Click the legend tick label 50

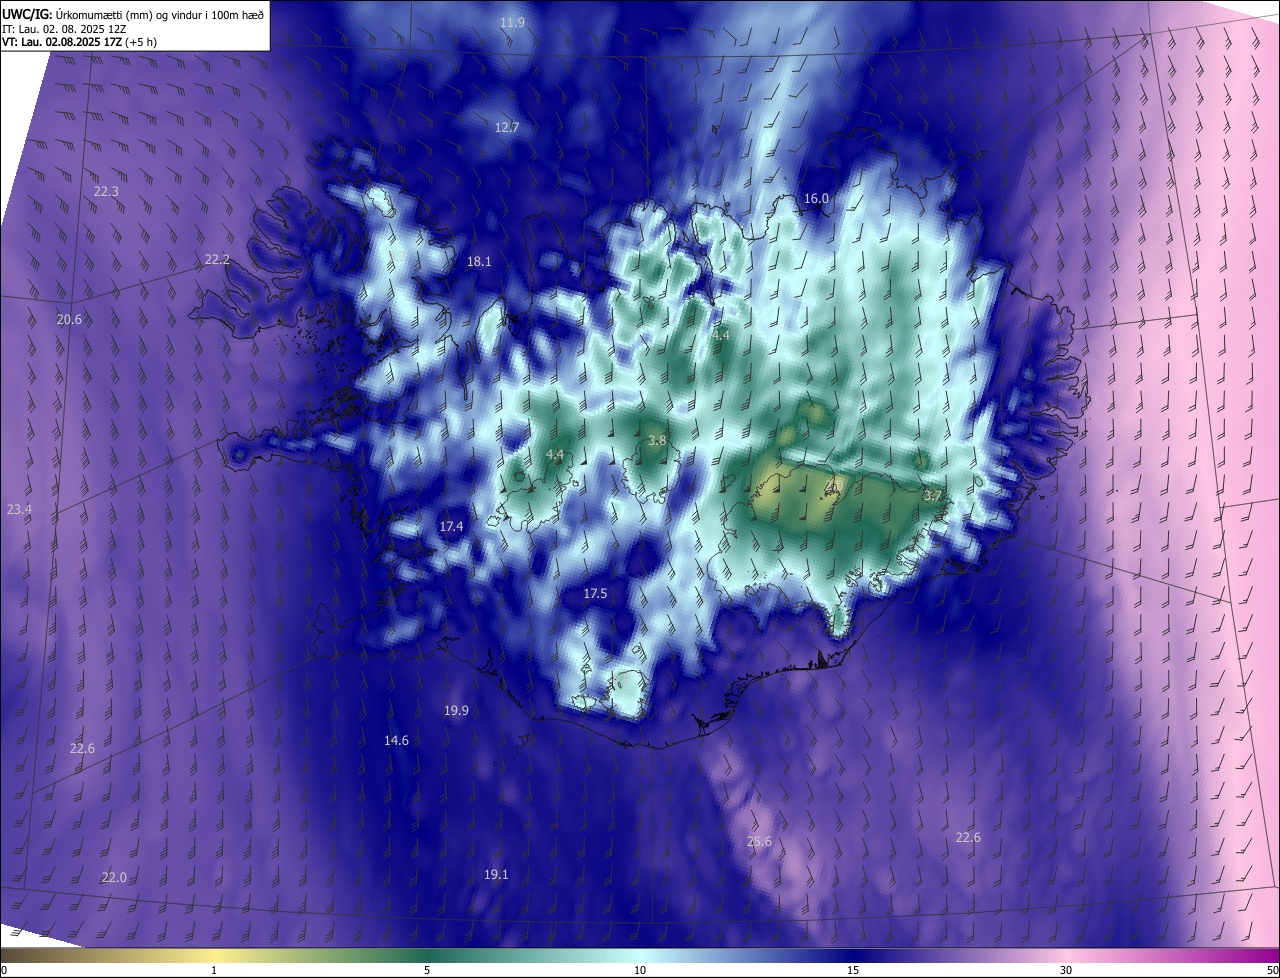pyautogui.click(x=1272, y=970)
